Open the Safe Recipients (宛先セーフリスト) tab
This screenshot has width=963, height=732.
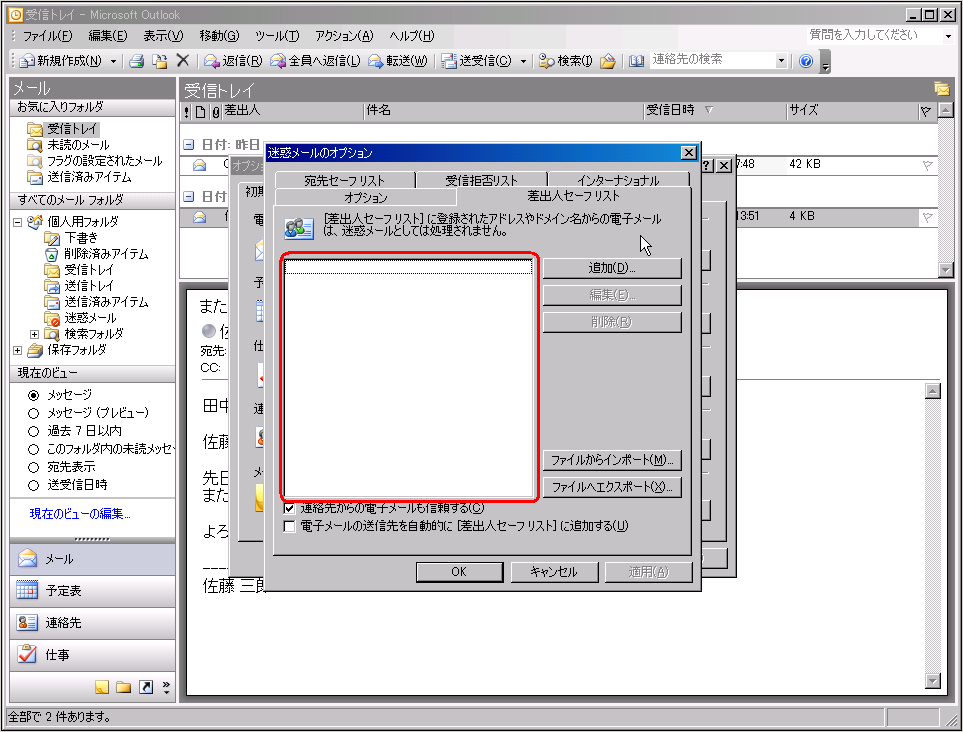345,180
